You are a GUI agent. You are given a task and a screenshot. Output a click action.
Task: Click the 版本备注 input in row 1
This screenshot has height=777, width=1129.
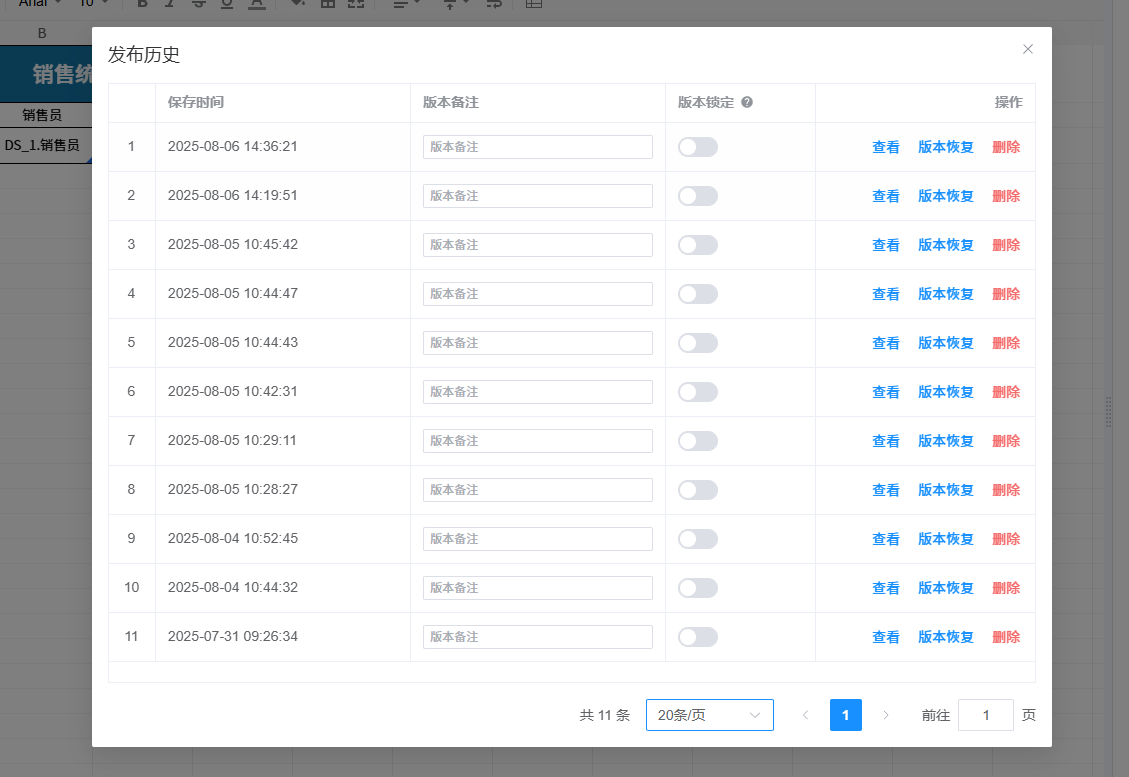(x=537, y=147)
